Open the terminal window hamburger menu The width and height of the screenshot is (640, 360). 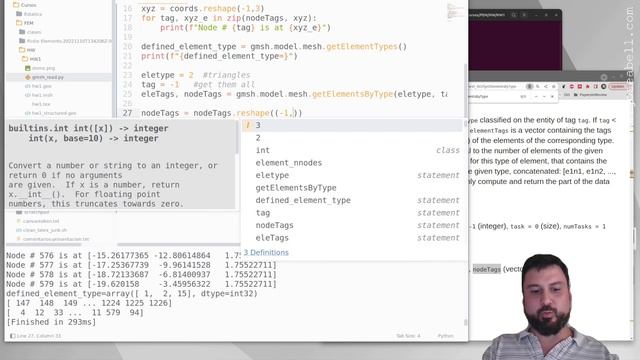click(524, 15)
